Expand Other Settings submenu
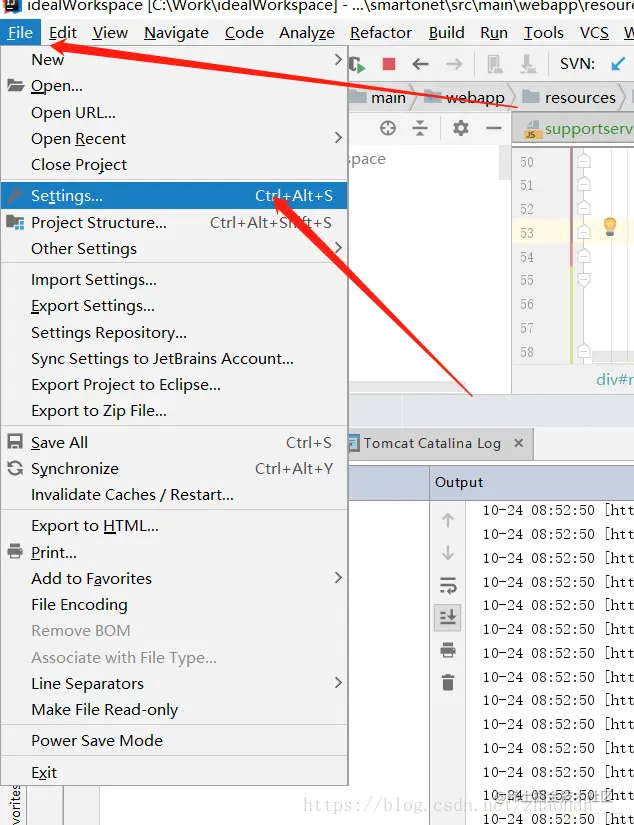The image size is (634, 825). tap(174, 248)
